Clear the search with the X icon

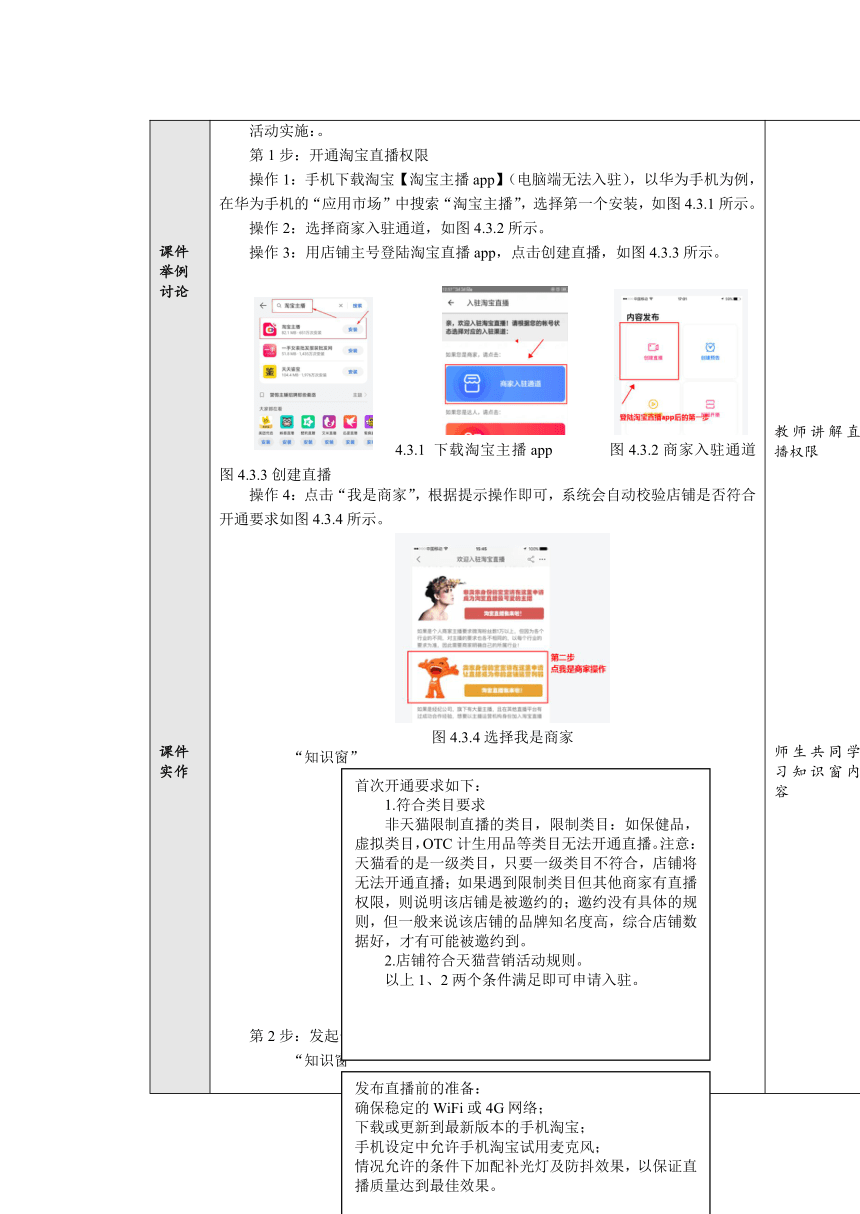[340, 304]
